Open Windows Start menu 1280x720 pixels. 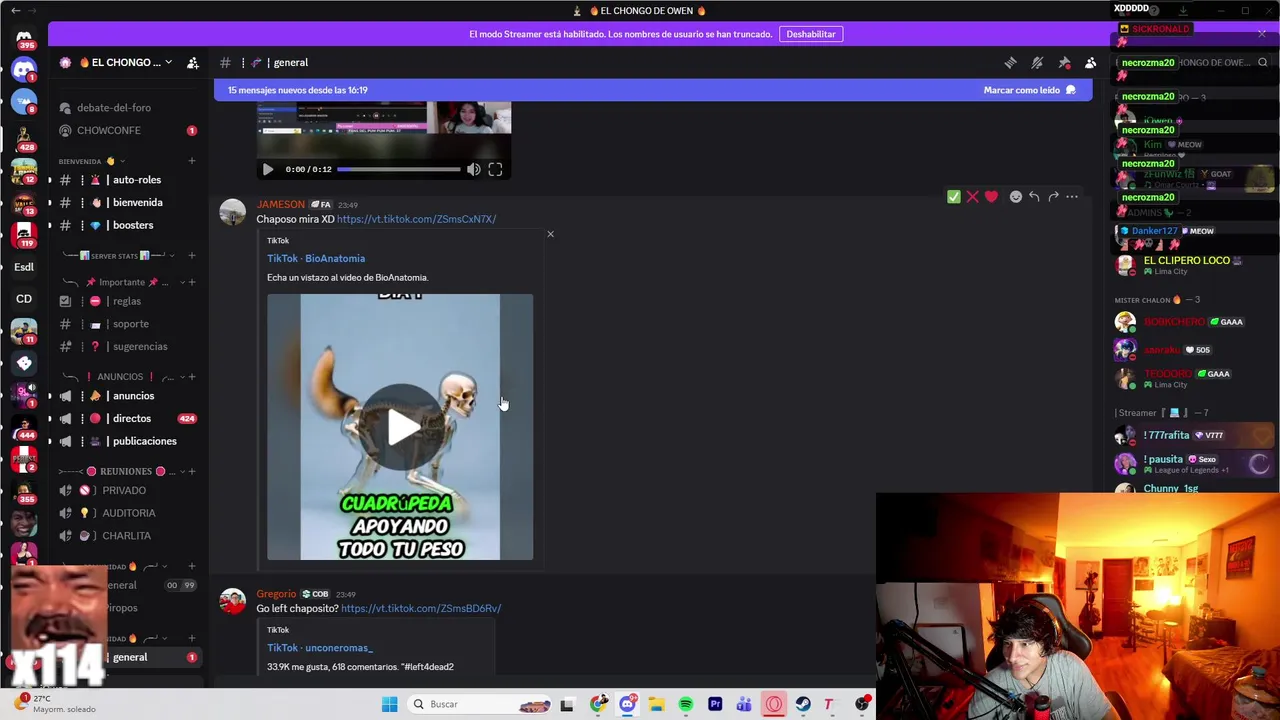(389, 704)
